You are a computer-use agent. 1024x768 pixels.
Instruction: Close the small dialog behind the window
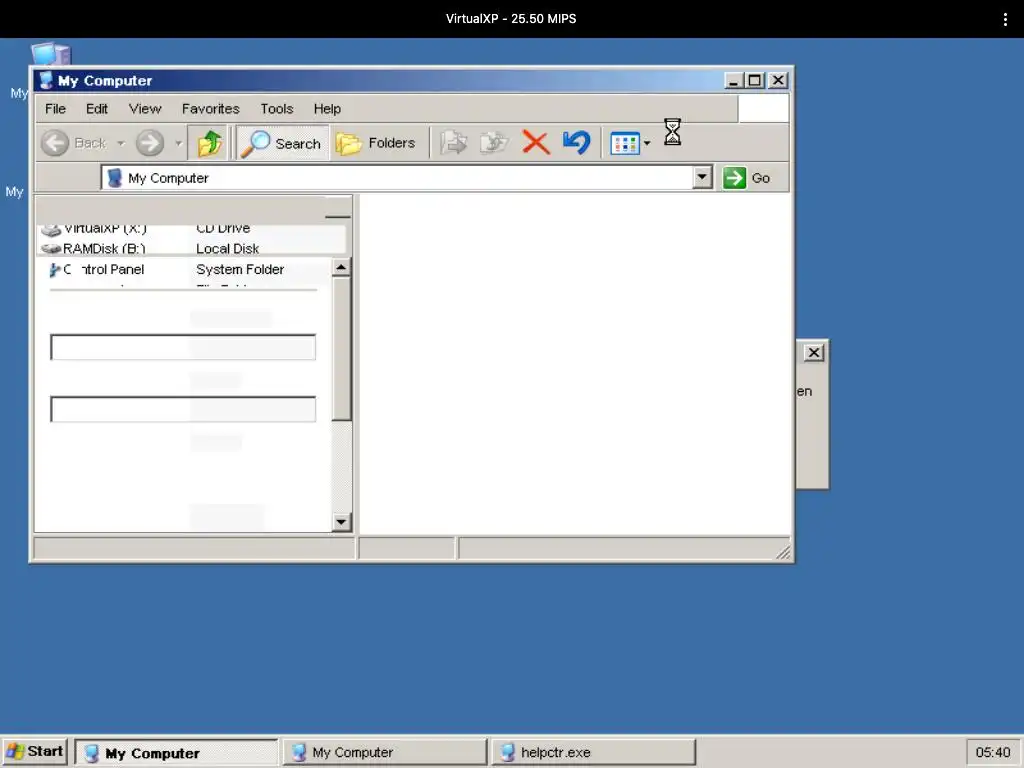(814, 353)
